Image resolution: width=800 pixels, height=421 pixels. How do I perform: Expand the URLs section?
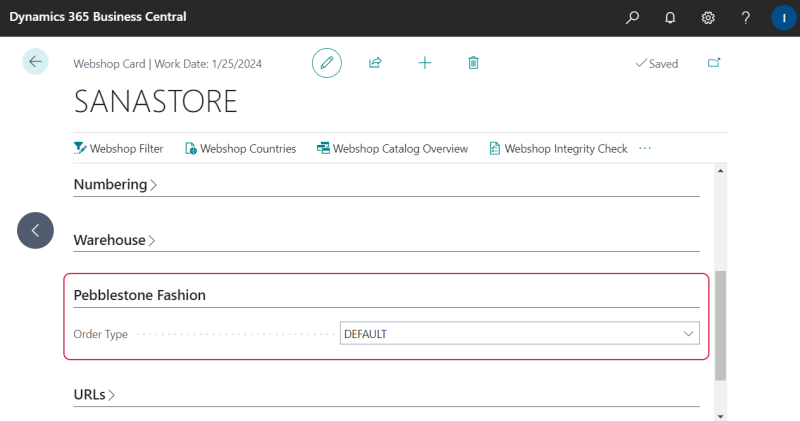pos(94,394)
